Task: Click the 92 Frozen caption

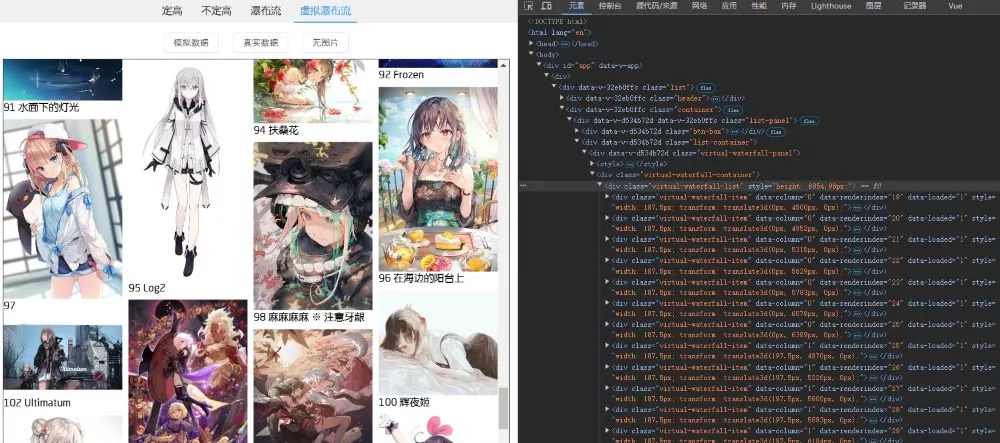Action: tap(401, 75)
